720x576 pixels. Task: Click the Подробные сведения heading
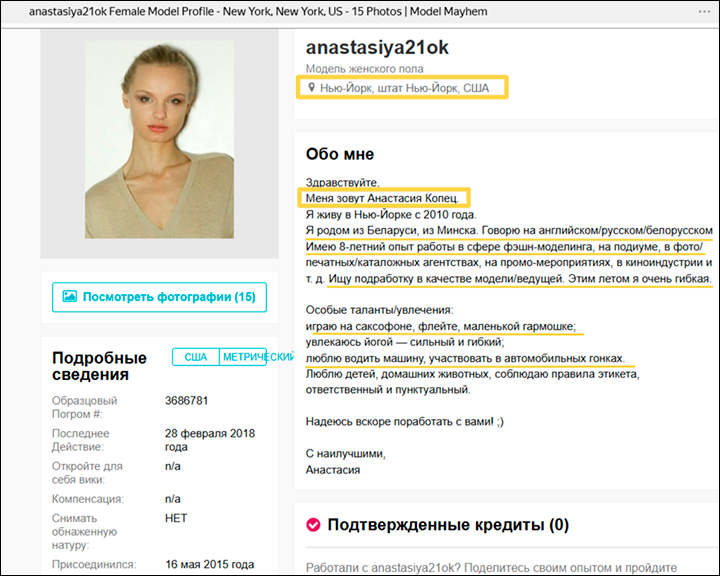coord(99,366)
